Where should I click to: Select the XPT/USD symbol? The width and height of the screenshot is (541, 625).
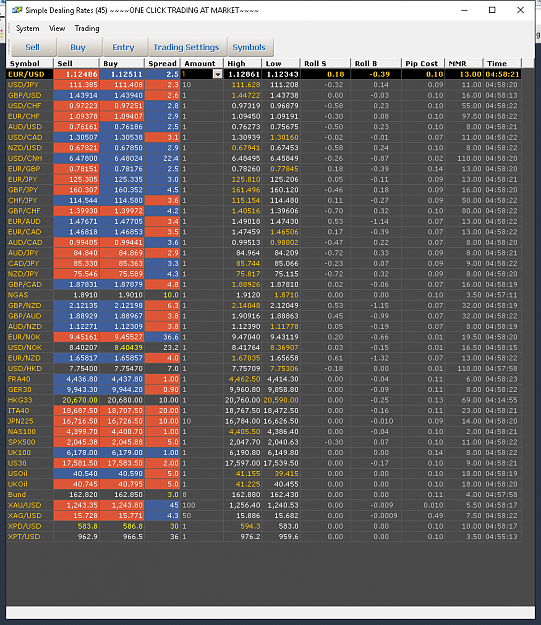point(24,537)
